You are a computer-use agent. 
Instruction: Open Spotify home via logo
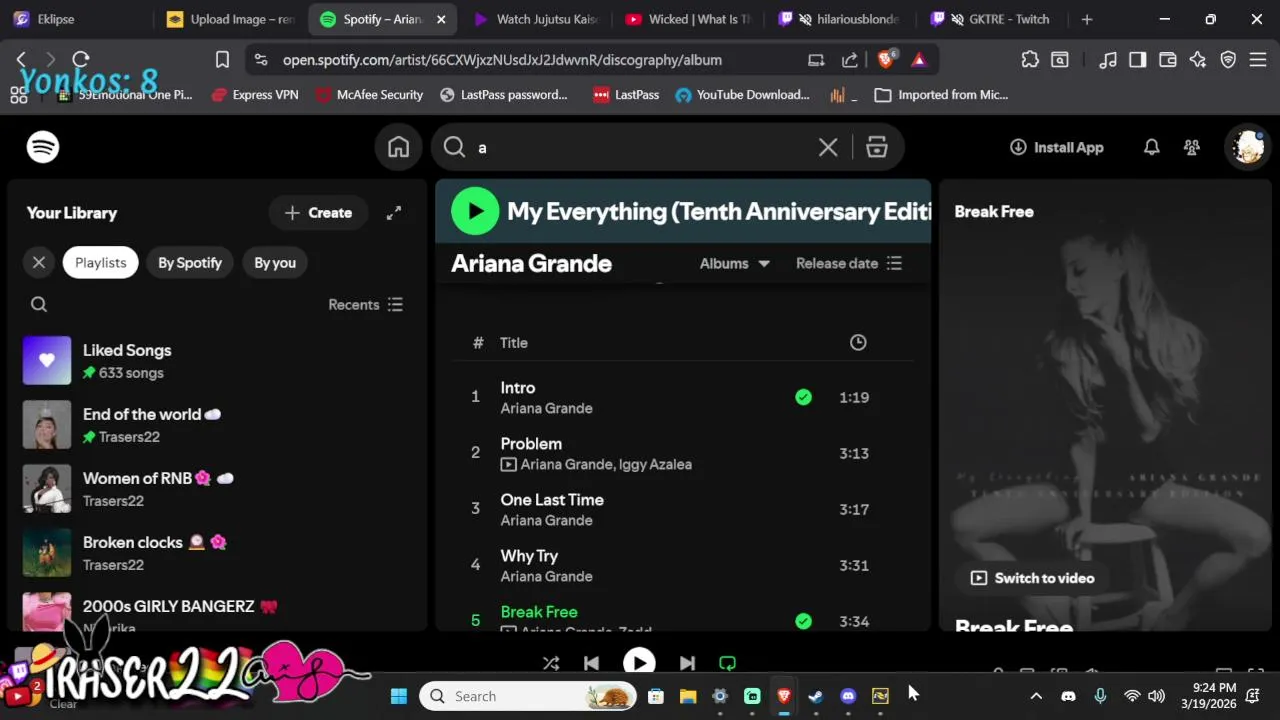(43, 147)
